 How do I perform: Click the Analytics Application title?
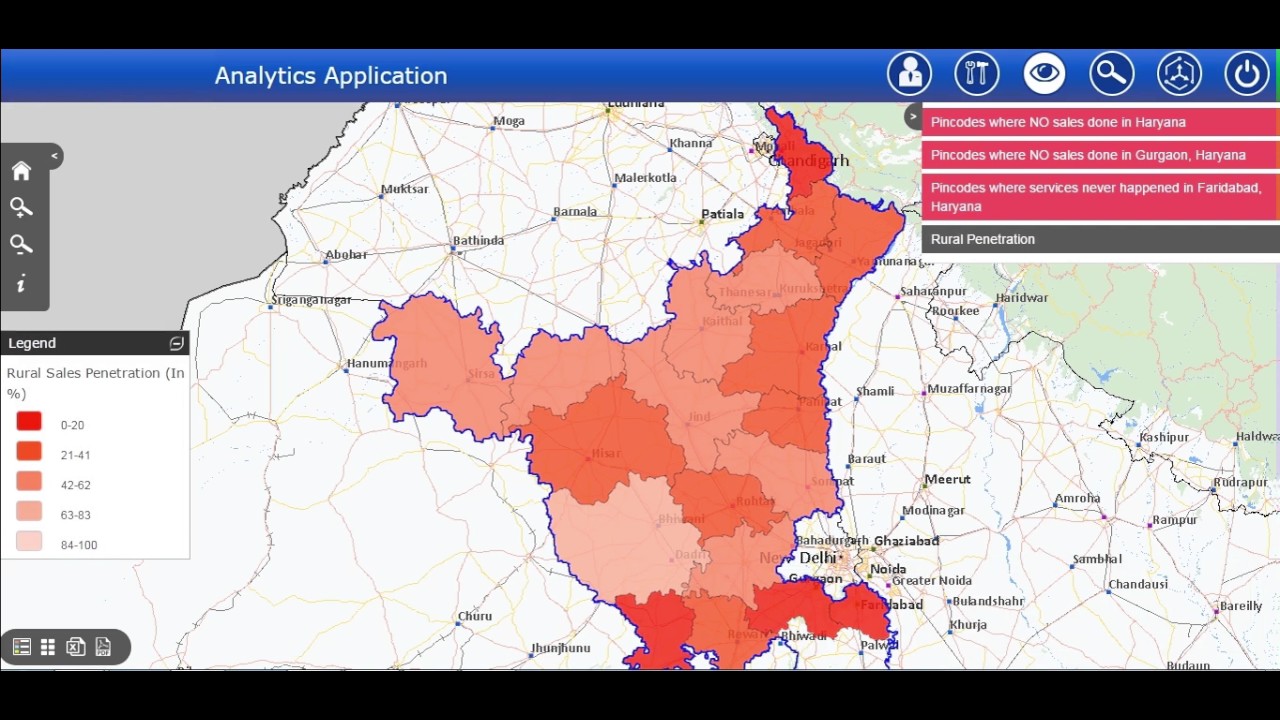[331, 76]
